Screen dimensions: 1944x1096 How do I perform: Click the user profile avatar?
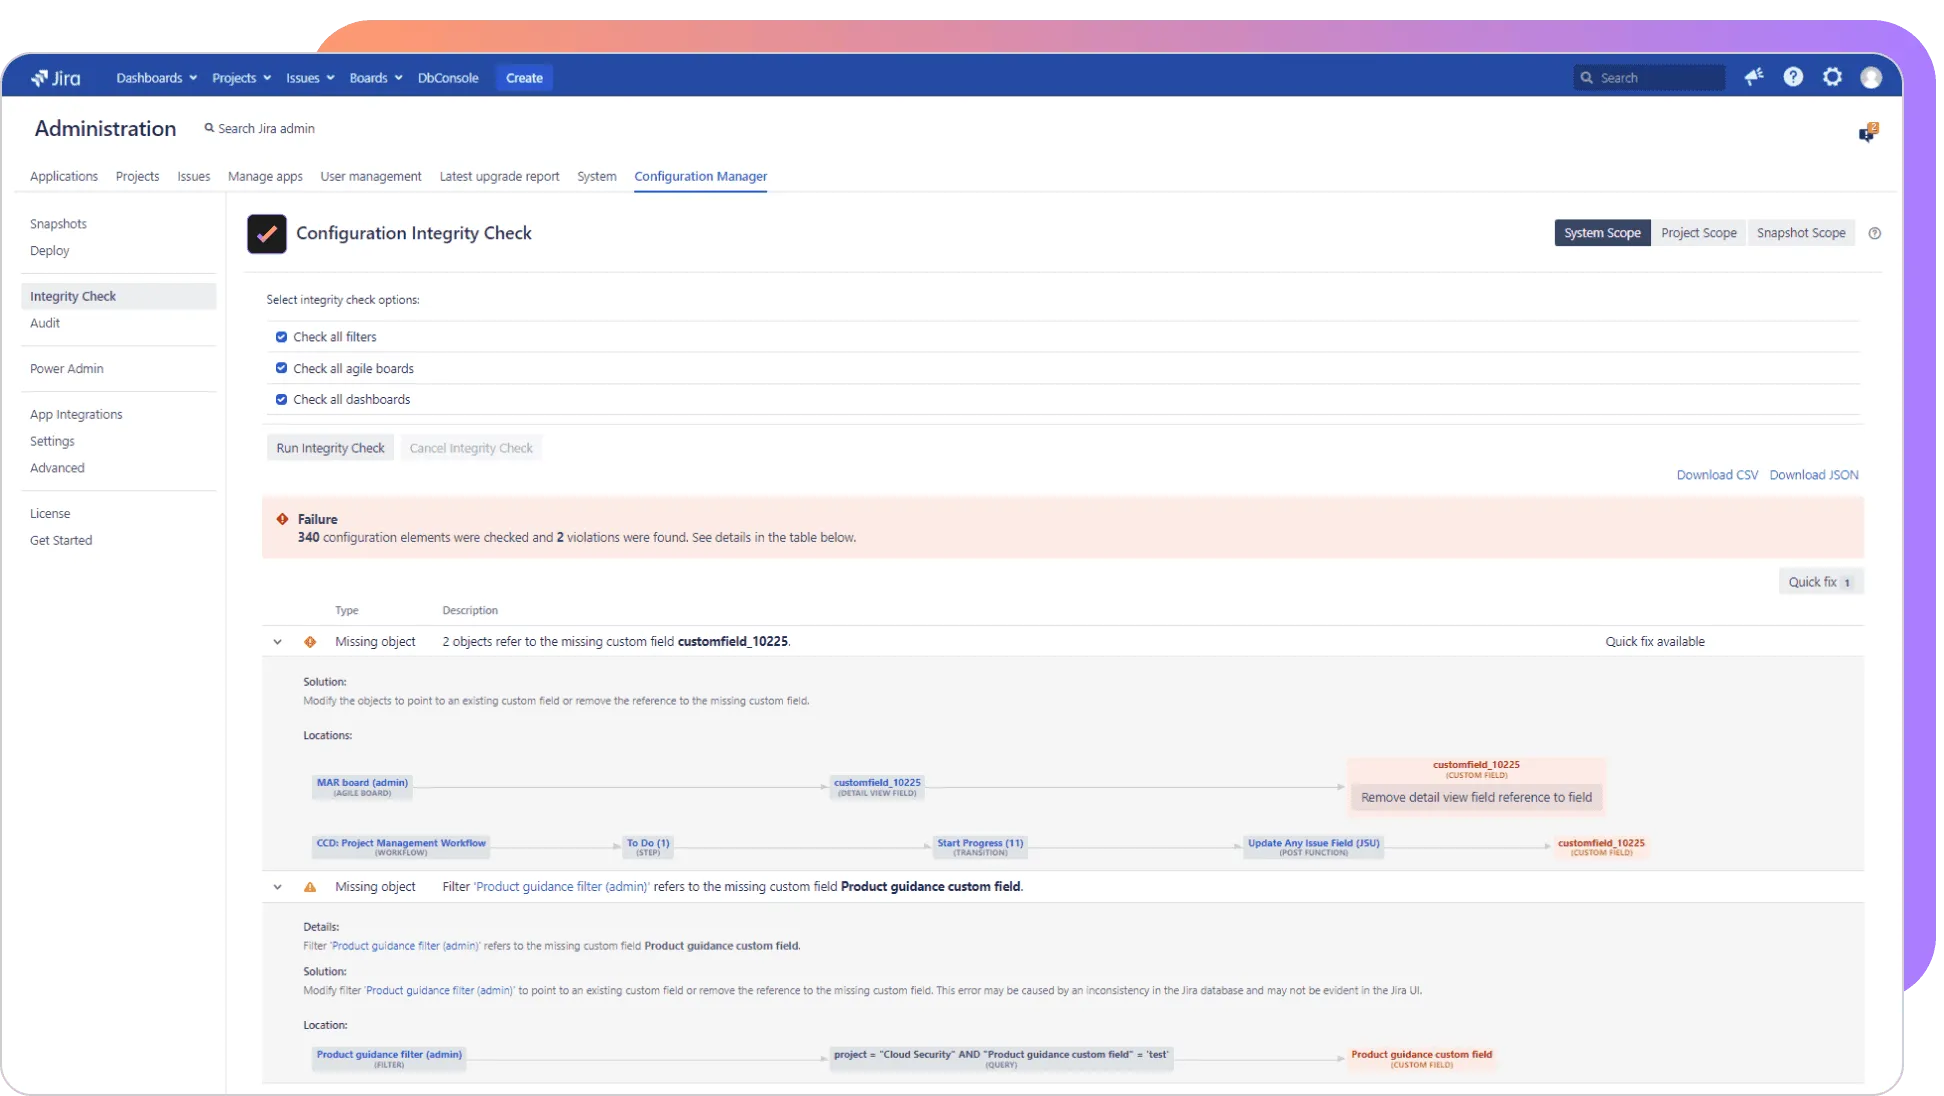(1871, 78)
